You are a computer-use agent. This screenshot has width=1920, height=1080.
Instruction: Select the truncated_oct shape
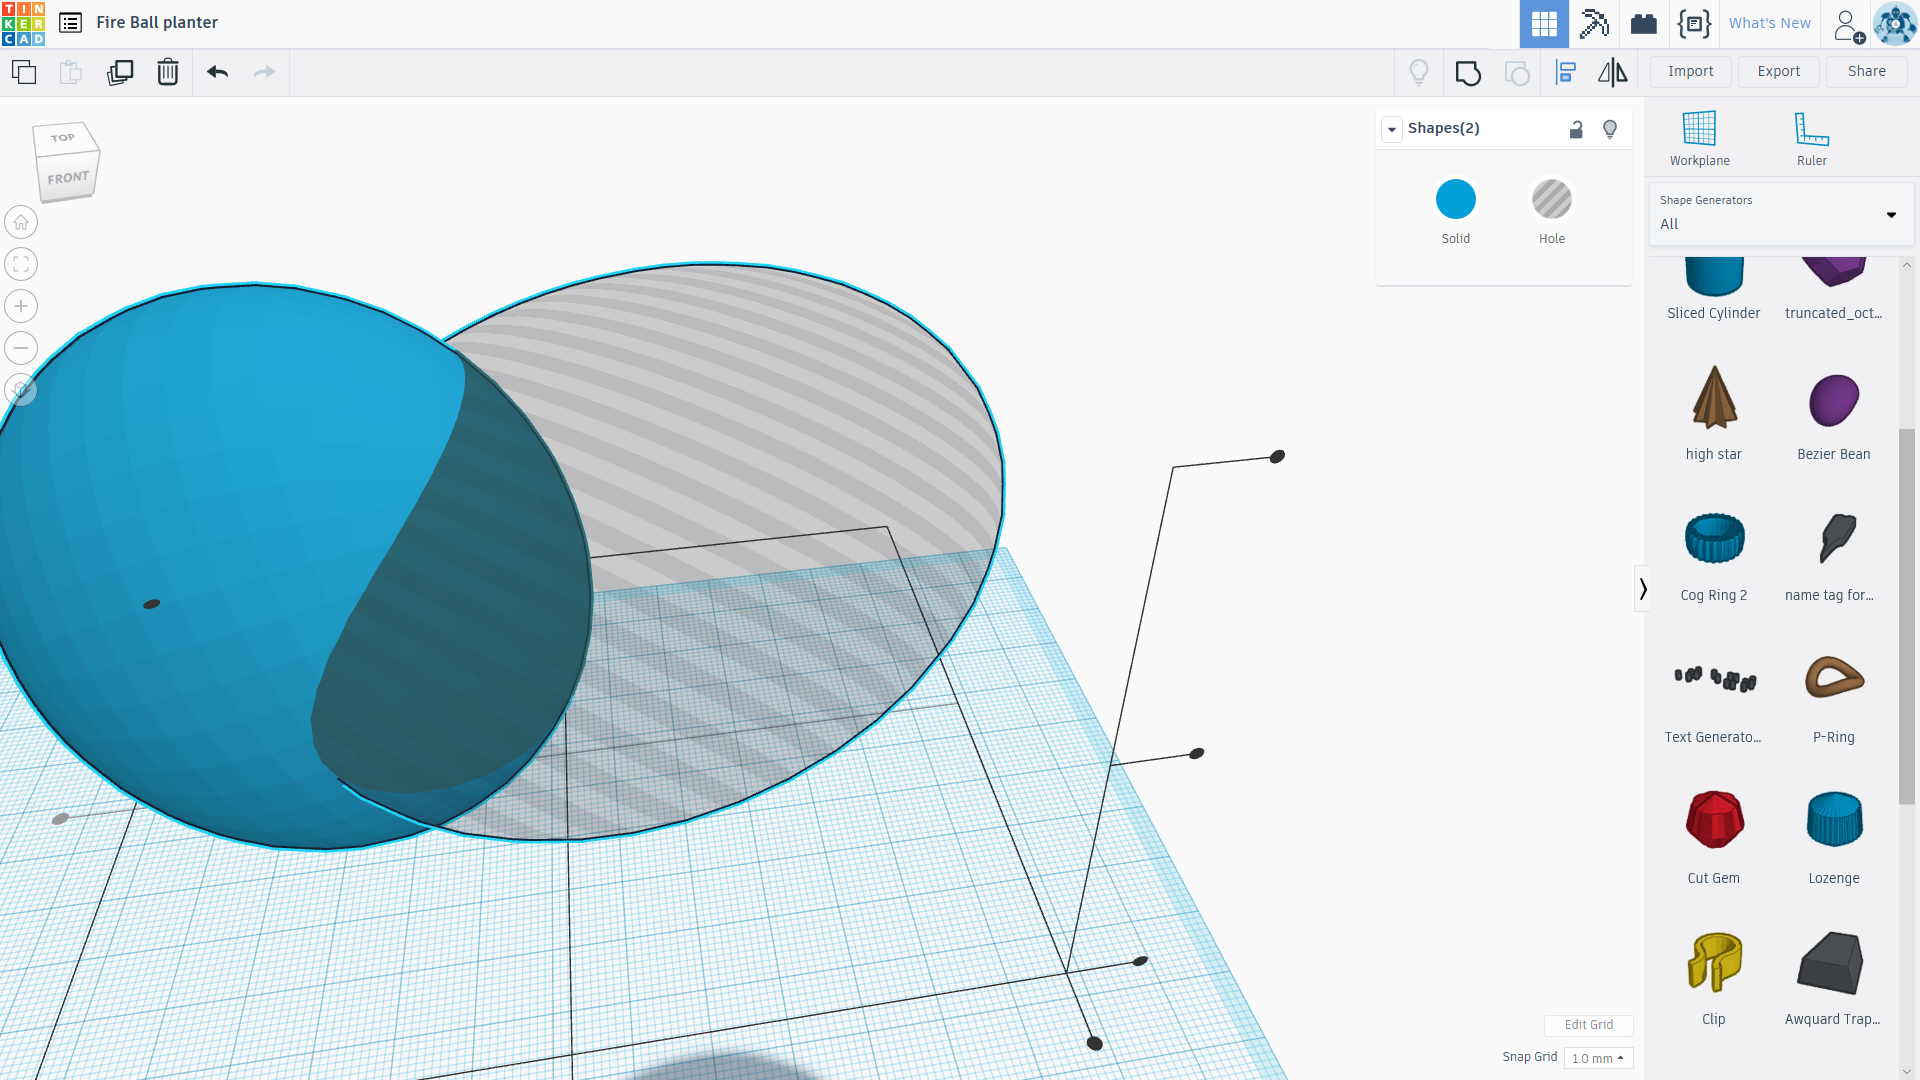1834,289
